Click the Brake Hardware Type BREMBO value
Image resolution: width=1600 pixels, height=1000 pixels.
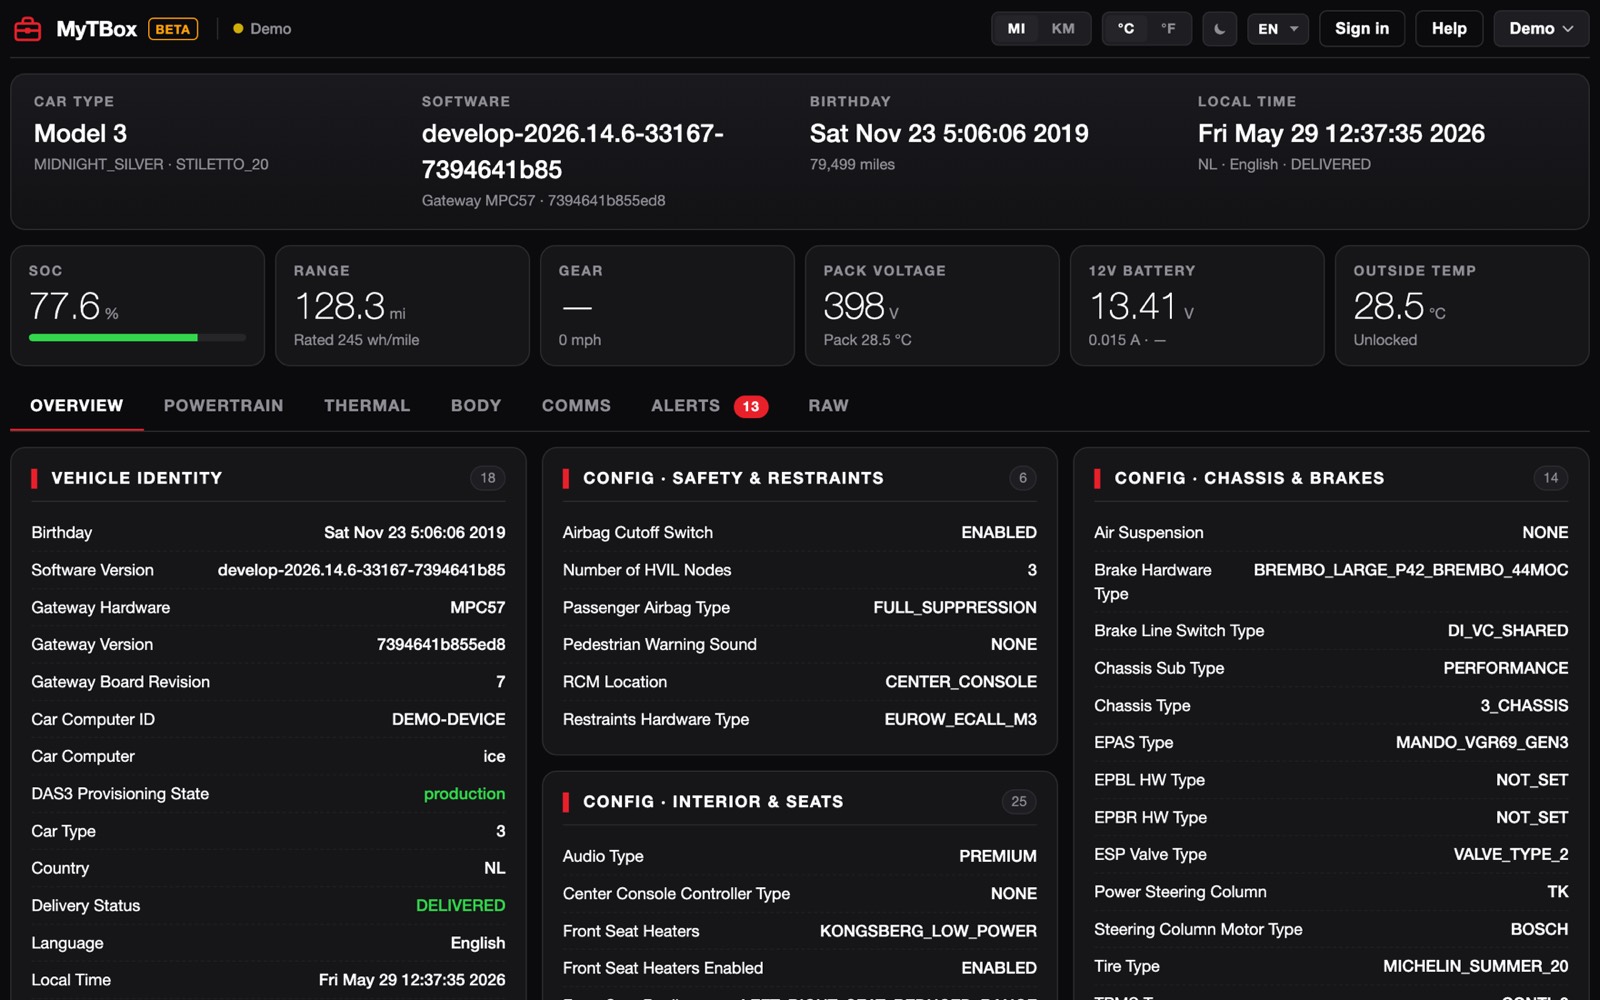1411,570
